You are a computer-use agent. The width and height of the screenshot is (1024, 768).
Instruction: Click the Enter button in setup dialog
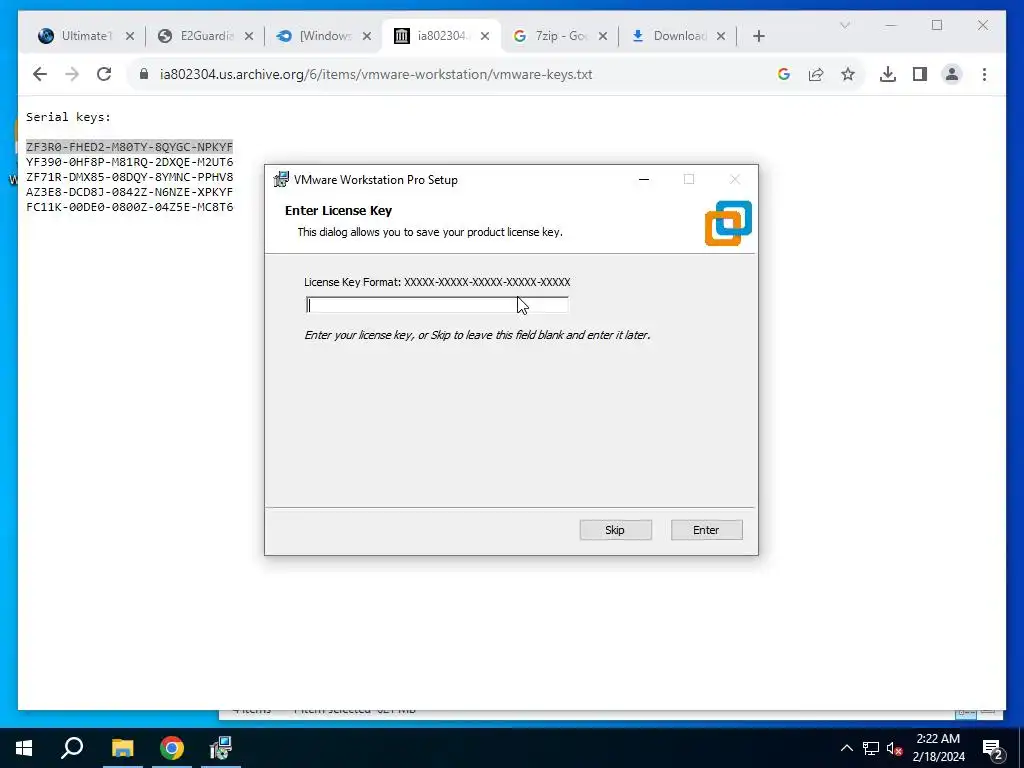(706, 530)
